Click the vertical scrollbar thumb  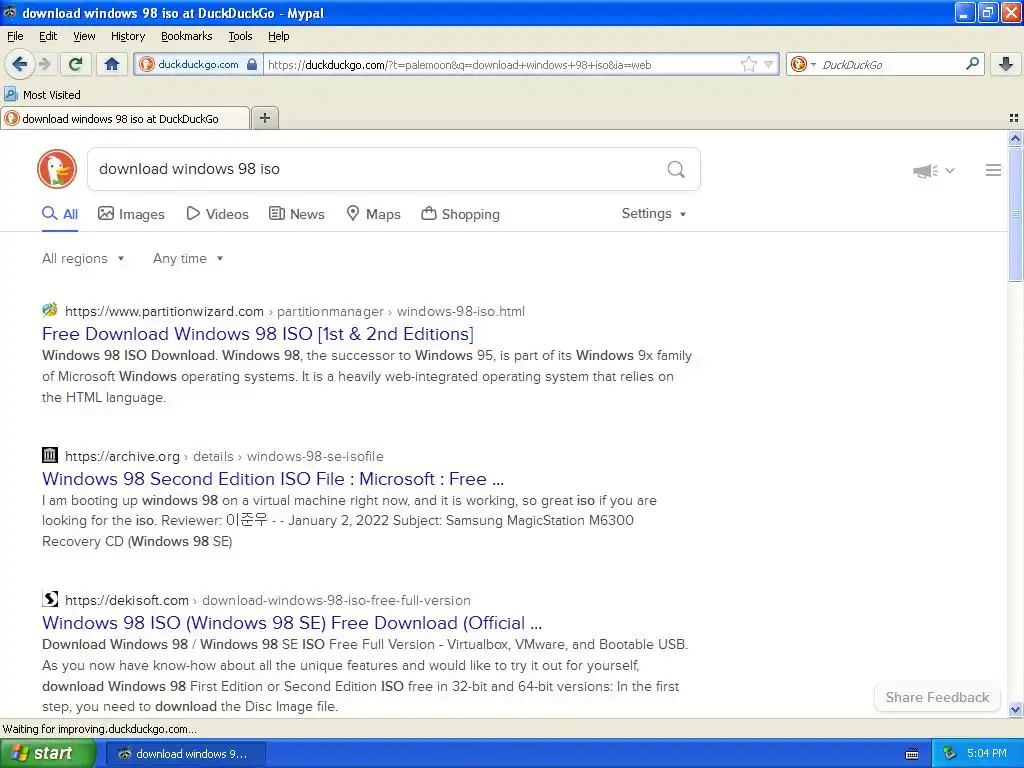1015,214
